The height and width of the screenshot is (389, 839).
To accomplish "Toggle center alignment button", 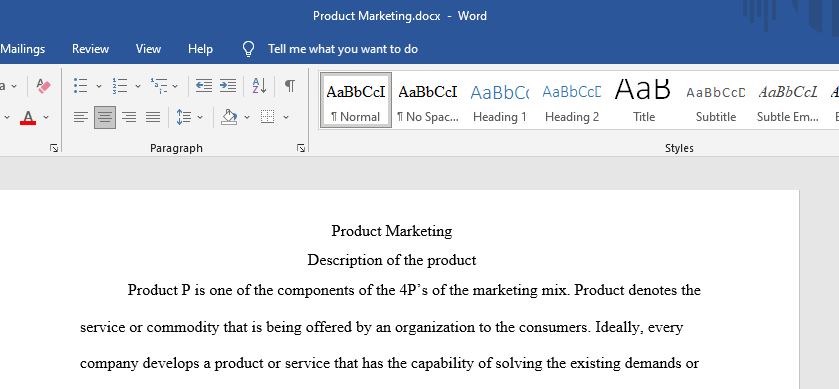I will click(105, 117).
